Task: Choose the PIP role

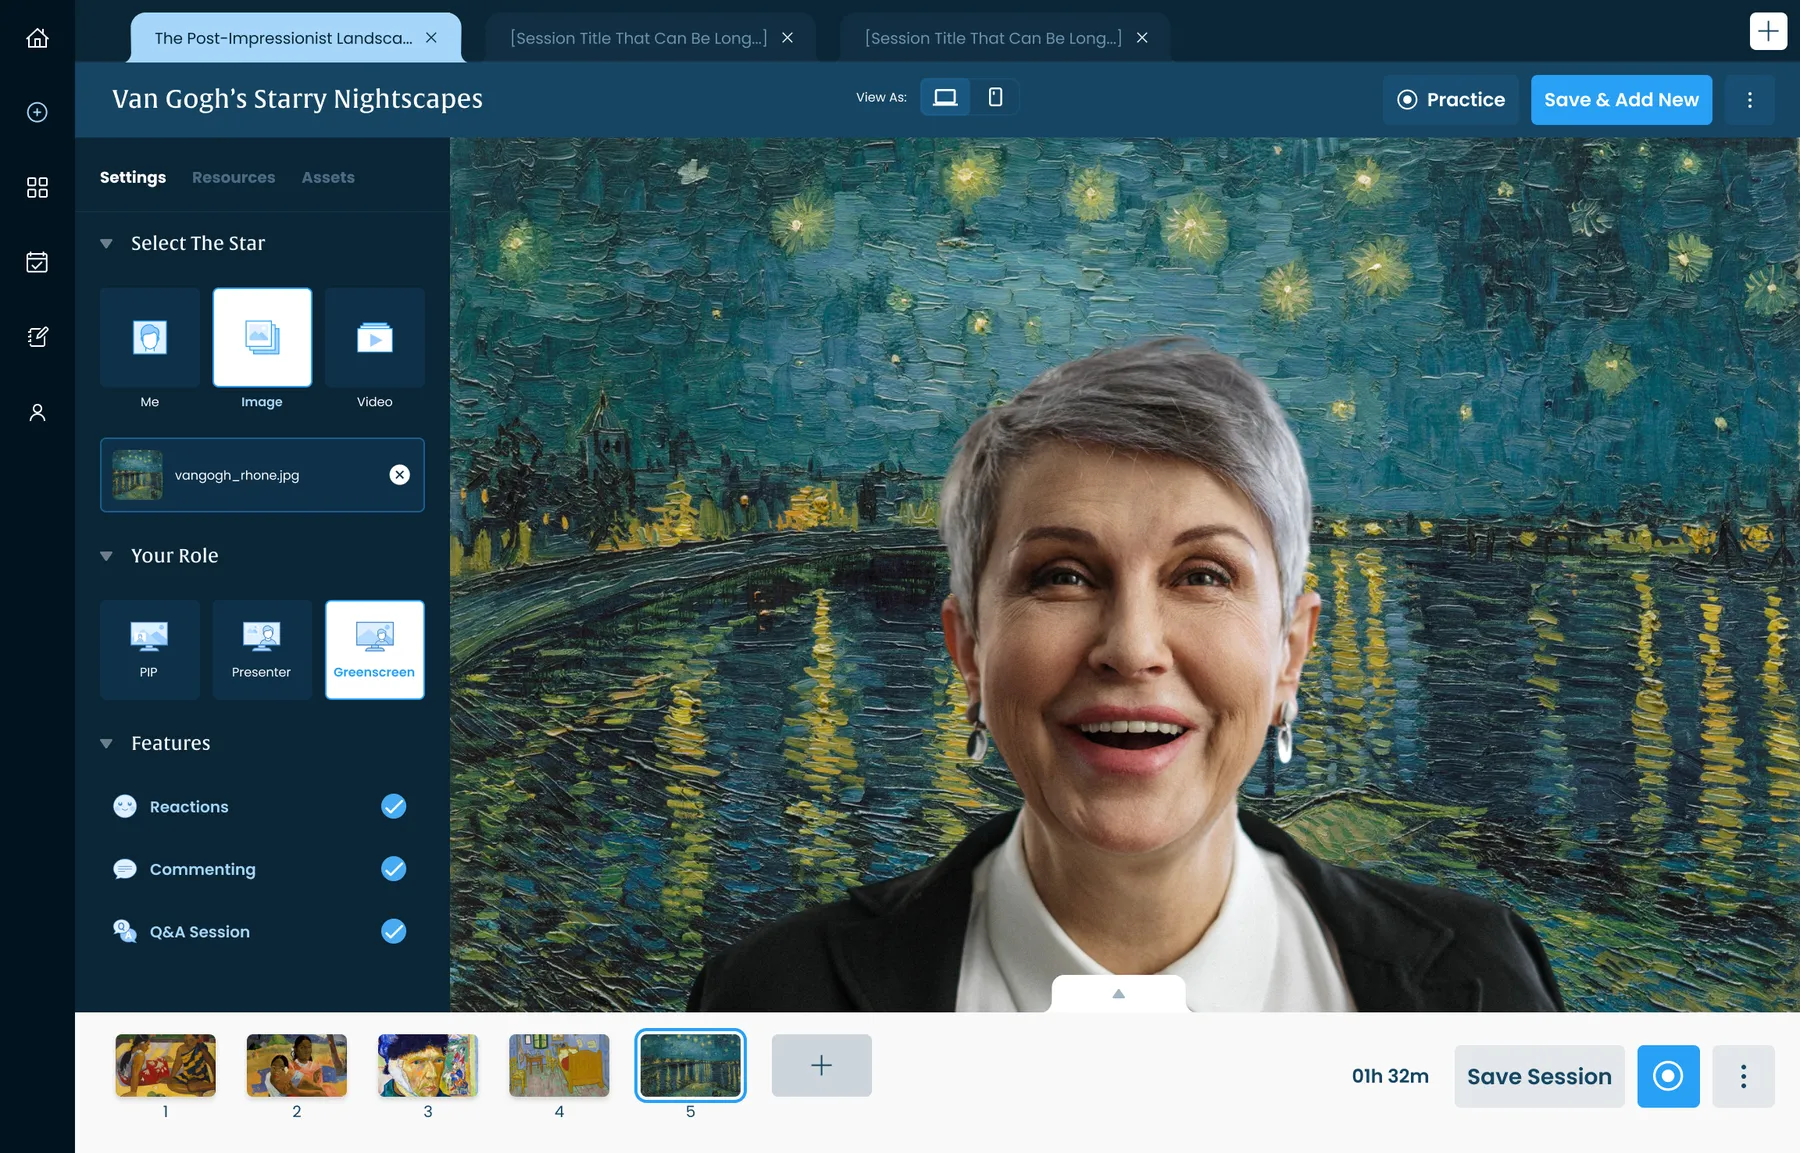Action: pos(150,650)
